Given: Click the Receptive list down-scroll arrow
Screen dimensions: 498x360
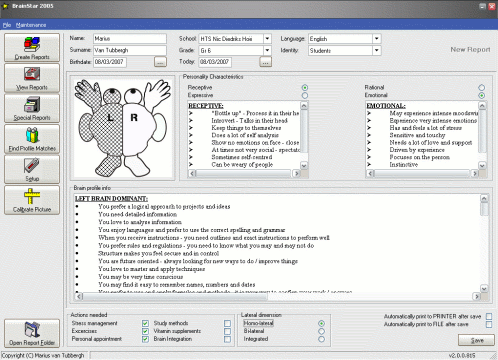Looking at the screenshot, I should pos(304,165).
